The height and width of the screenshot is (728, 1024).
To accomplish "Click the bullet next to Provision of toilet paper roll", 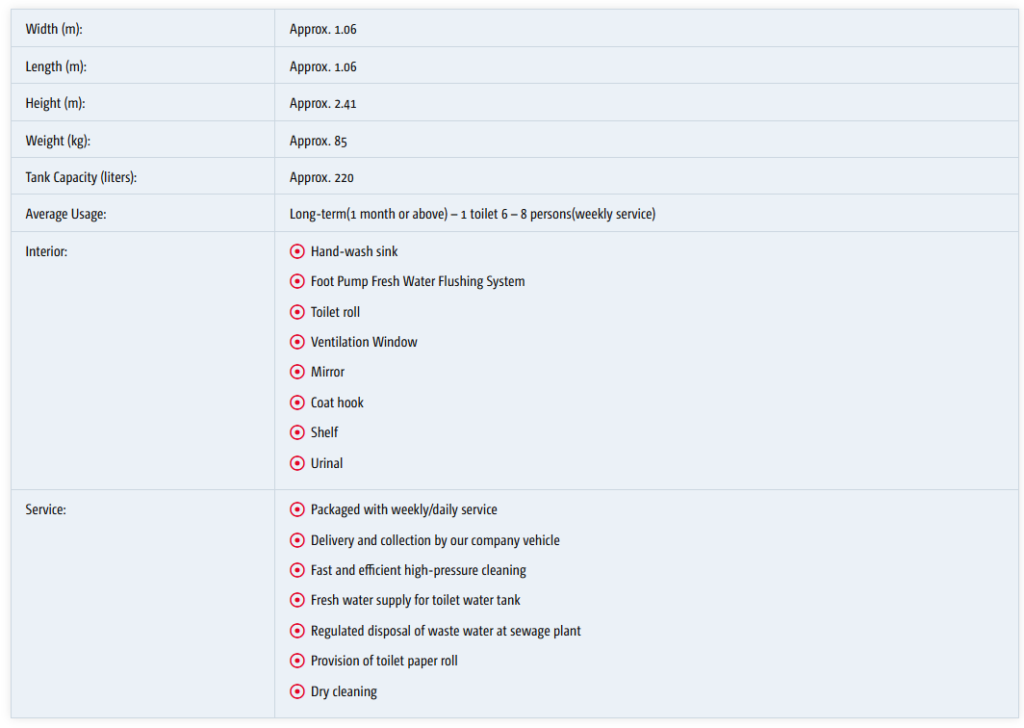I will point(297,661).
